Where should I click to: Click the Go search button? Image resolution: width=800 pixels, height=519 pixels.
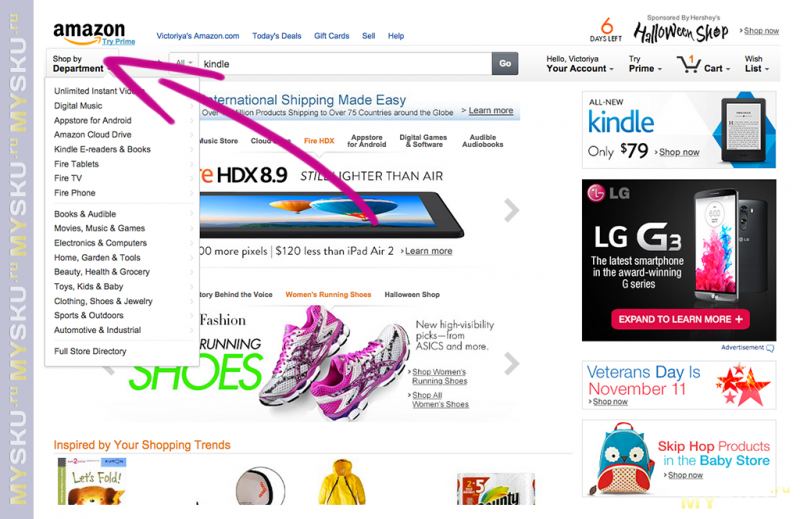[x=505, y=63]
